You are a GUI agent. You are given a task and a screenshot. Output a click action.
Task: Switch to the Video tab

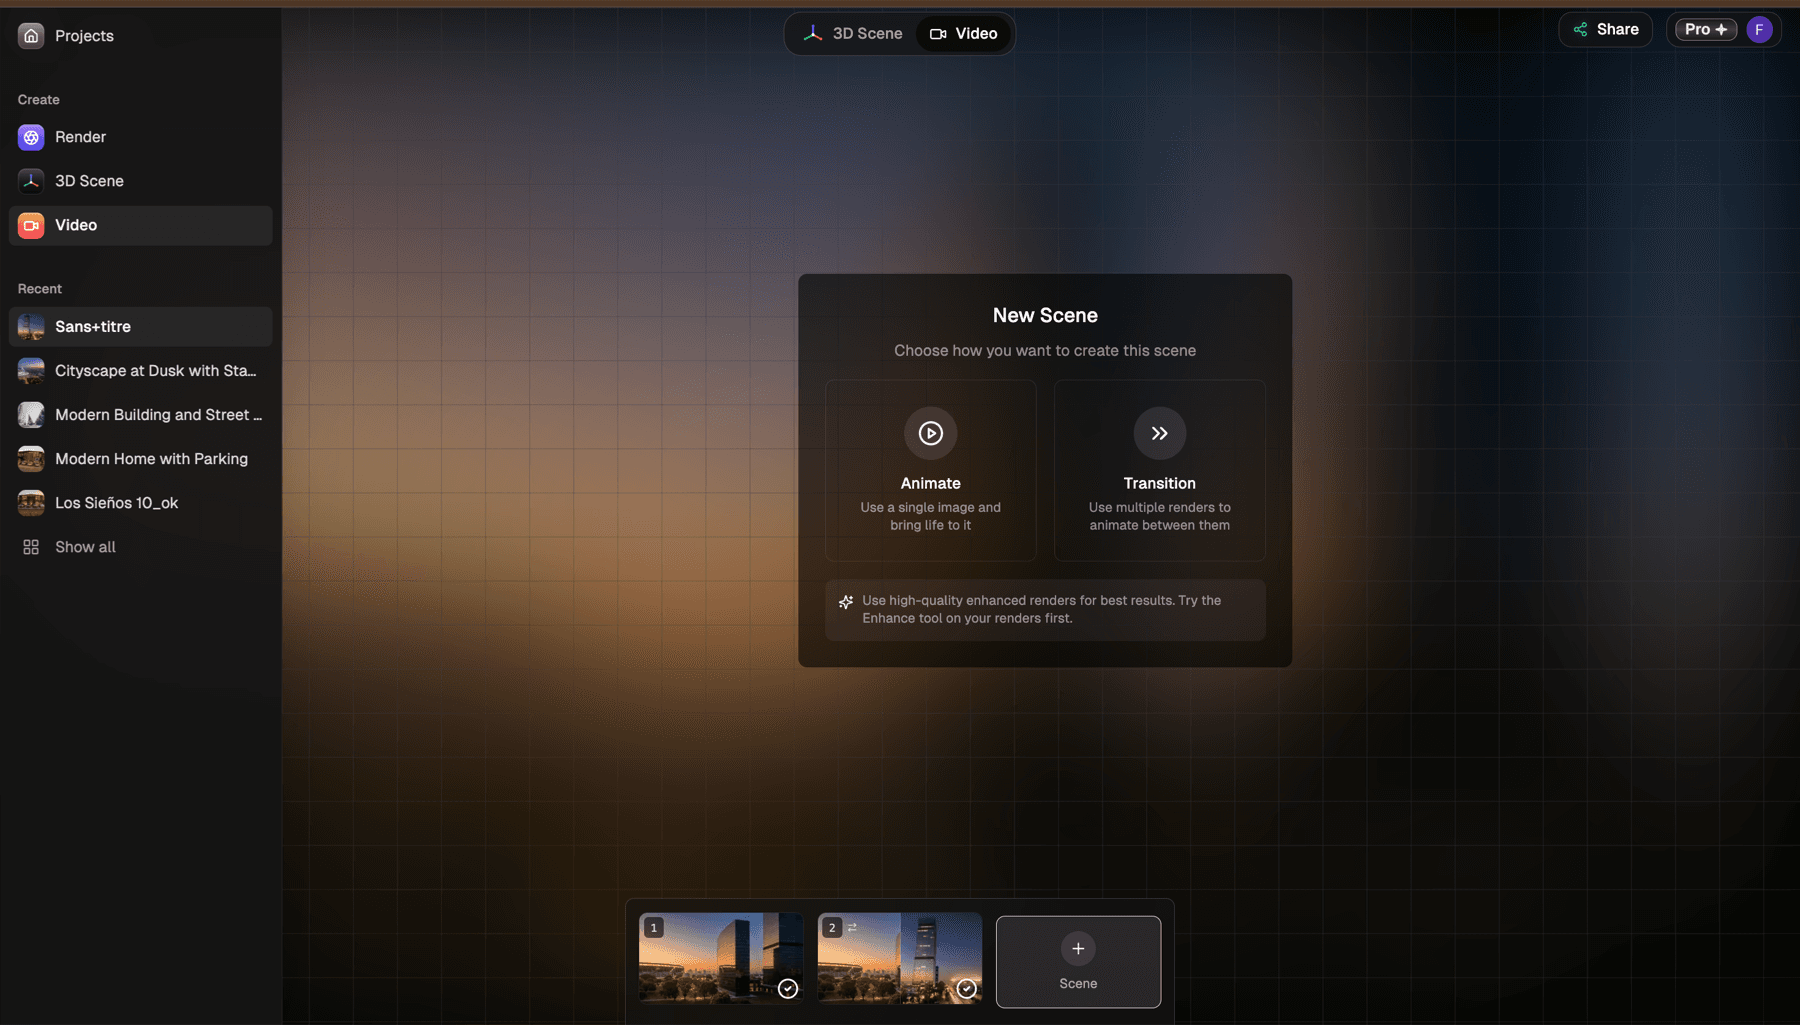point(964,34)
